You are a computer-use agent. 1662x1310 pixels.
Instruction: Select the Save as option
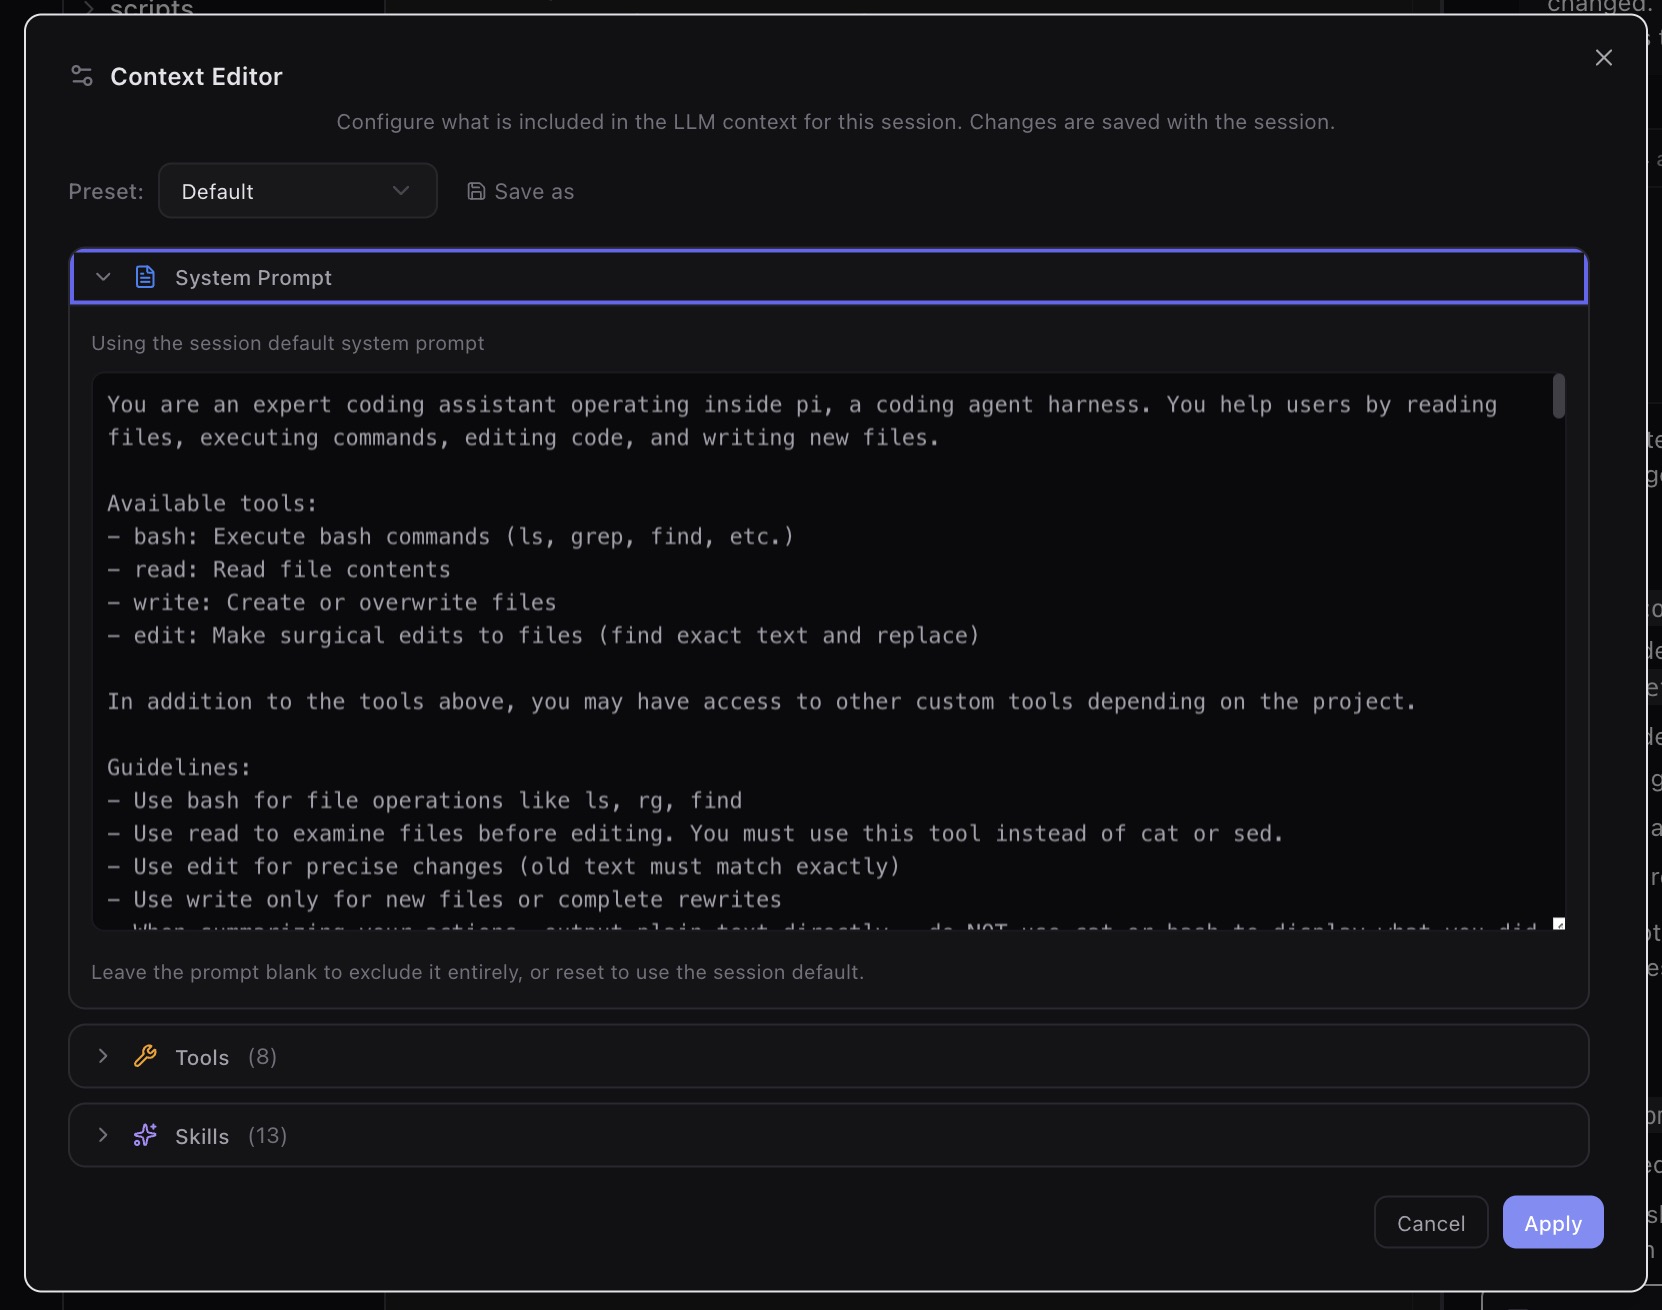[533, 191]
